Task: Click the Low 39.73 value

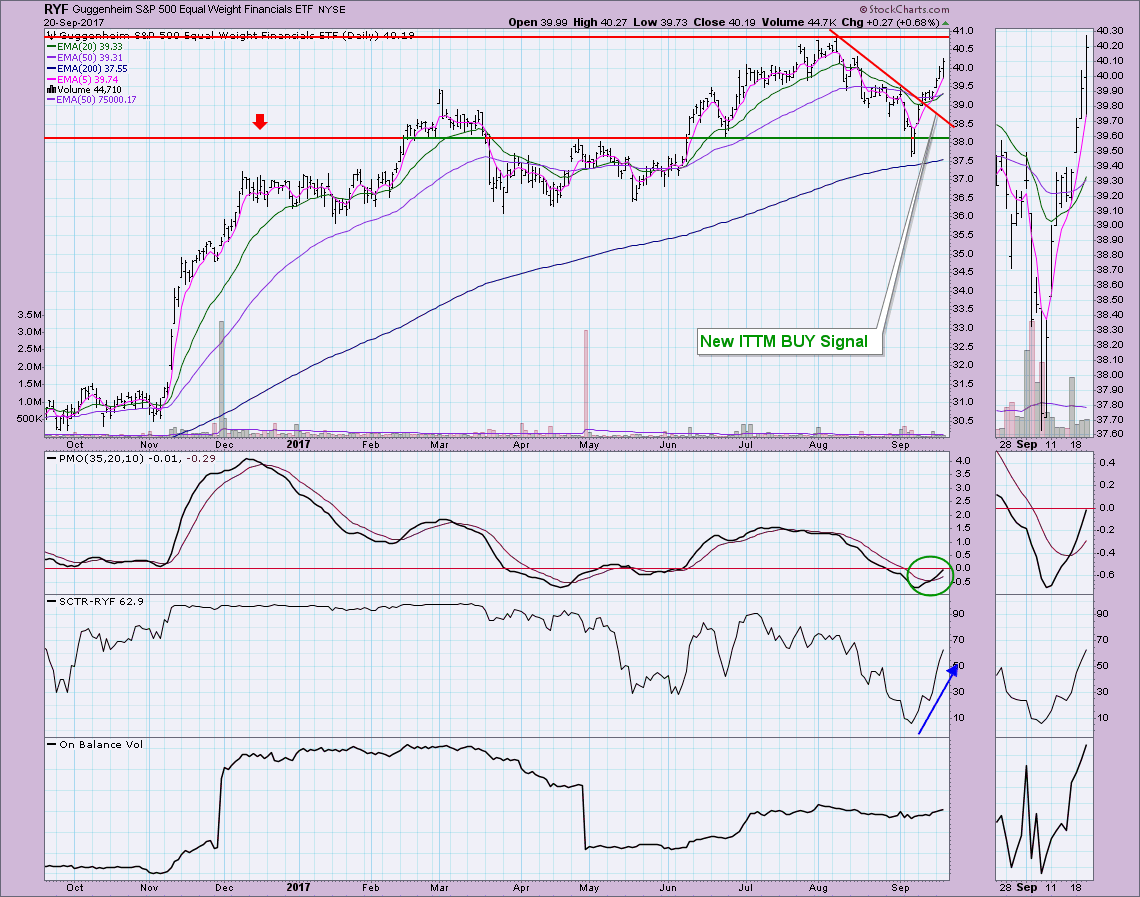Action: pyautogui.click(x=659, y=23)
